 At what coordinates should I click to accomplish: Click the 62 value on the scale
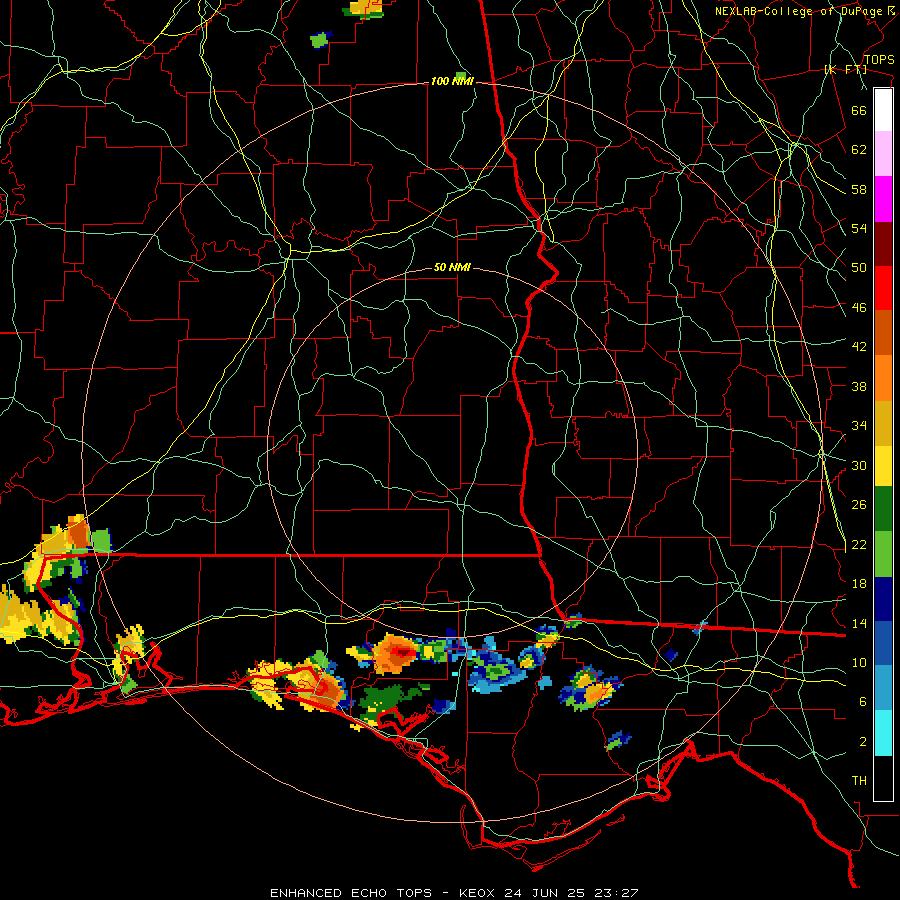coord(859,150)
